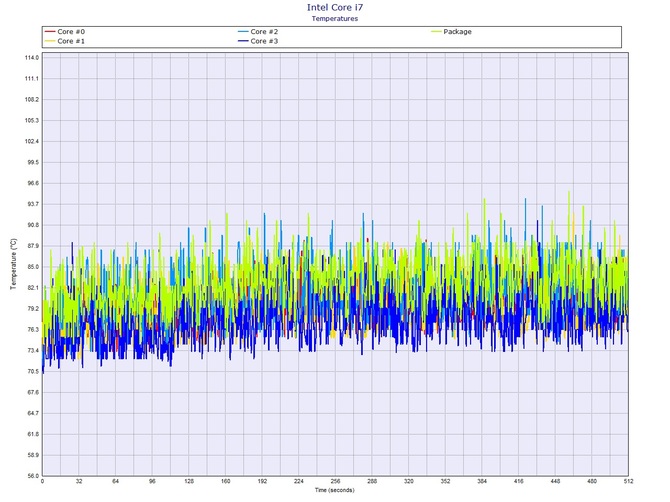Viewport: 670px width, 502px height.
Task: Click the 416 x-axis tick label
Action: pos(519,481)
